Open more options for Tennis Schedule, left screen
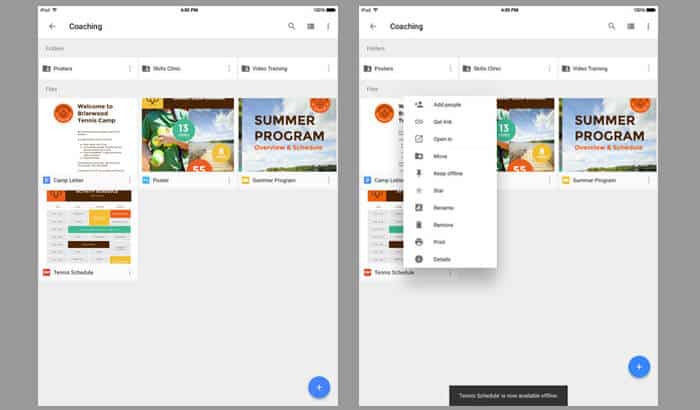The width and height of the screenshot is (700, 410). click(x=130, y=272)
